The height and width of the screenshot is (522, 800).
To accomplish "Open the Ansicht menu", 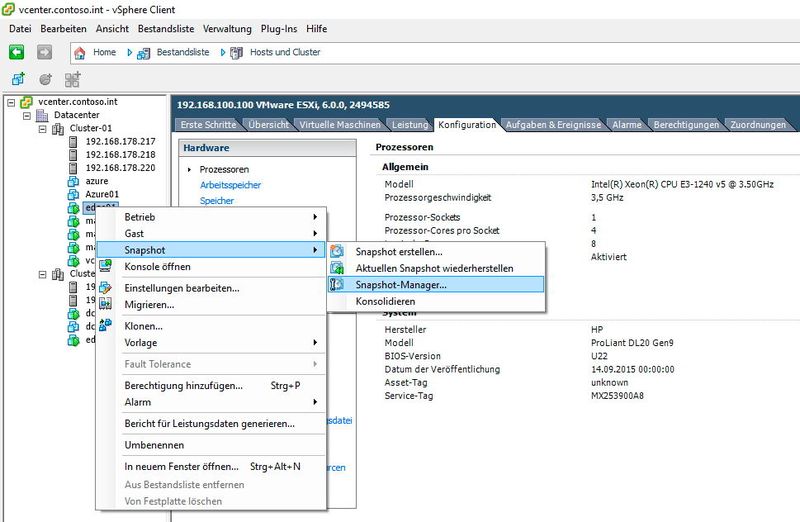I will pyautogui.click(x=112, y=29).
